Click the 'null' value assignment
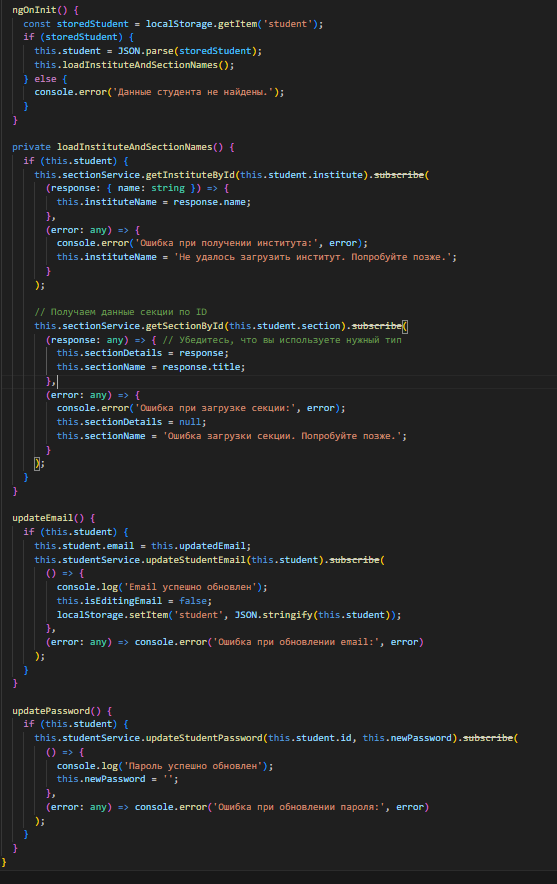This screenshot has width=557, height=884. pos(190,422)
